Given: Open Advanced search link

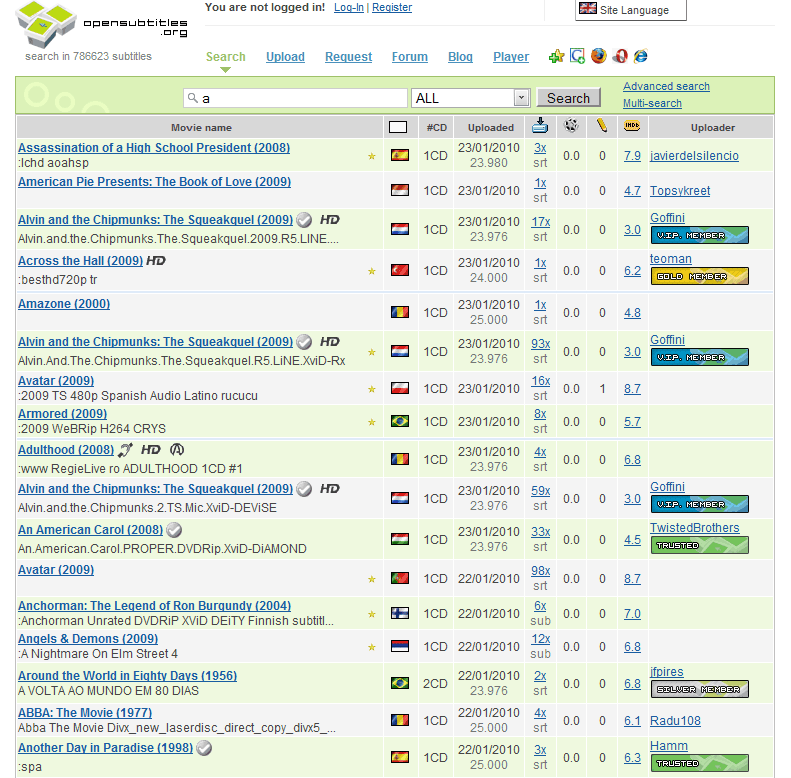Looking at the screenshot, I should [x=666, y=86].
